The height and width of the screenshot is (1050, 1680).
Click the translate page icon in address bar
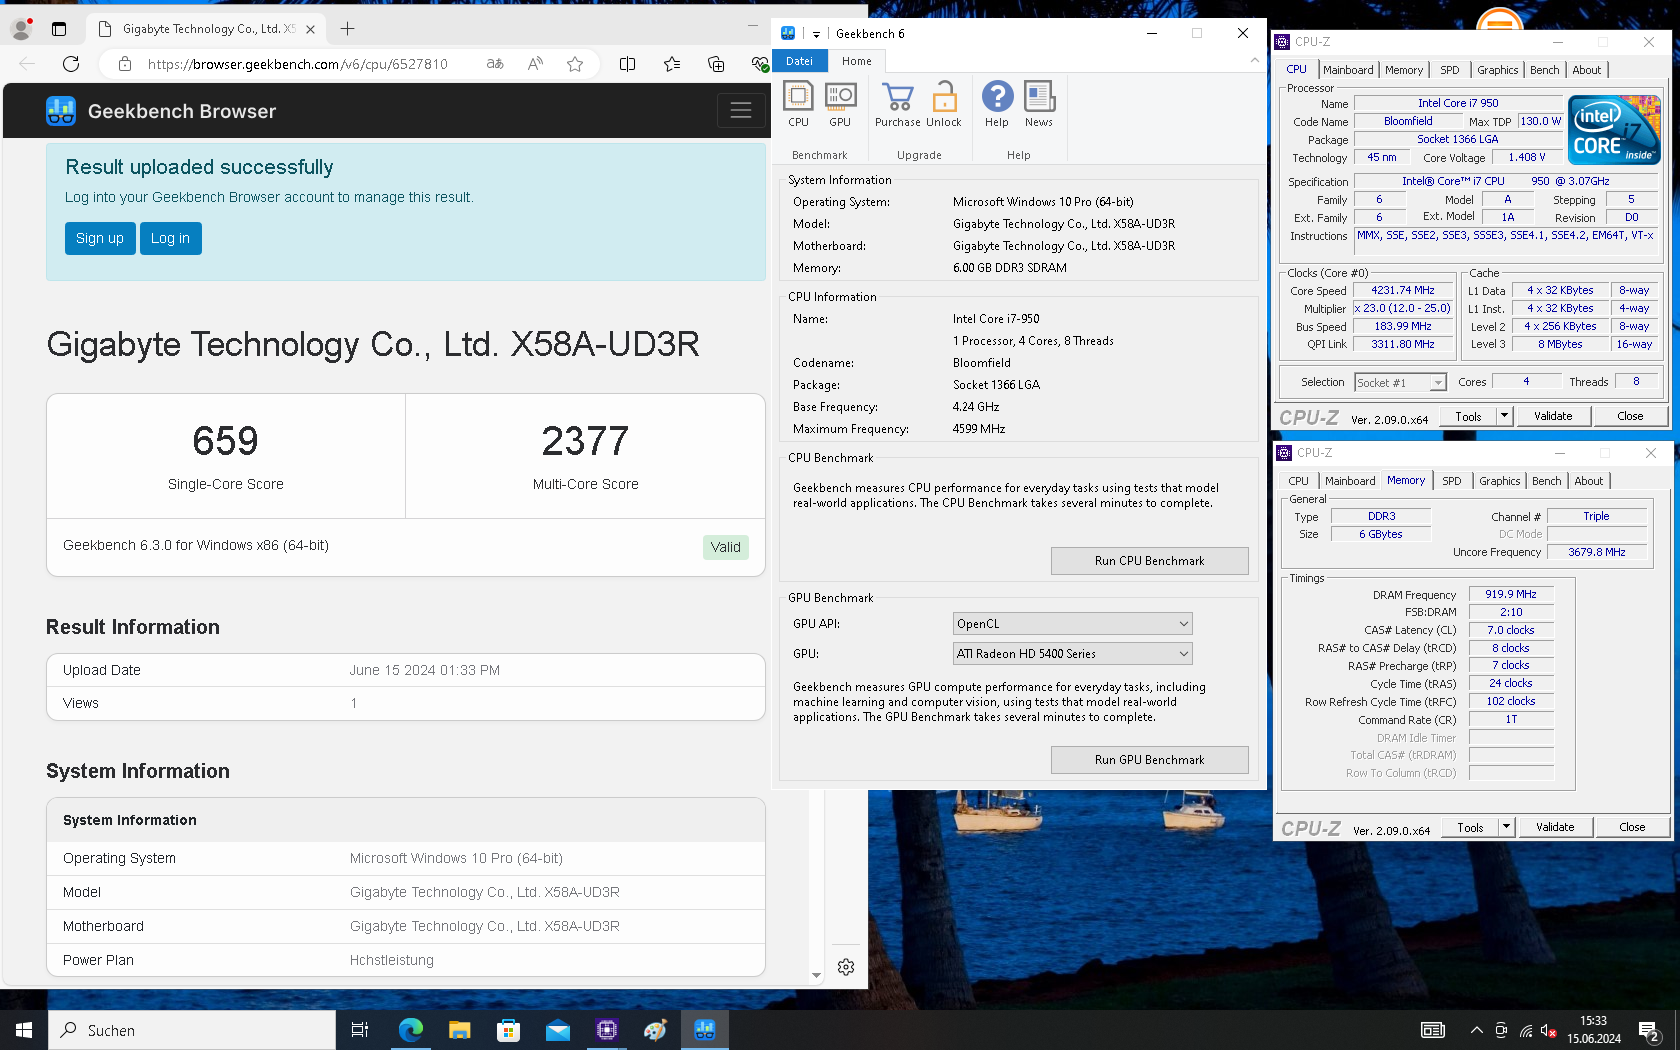point(495,64)
